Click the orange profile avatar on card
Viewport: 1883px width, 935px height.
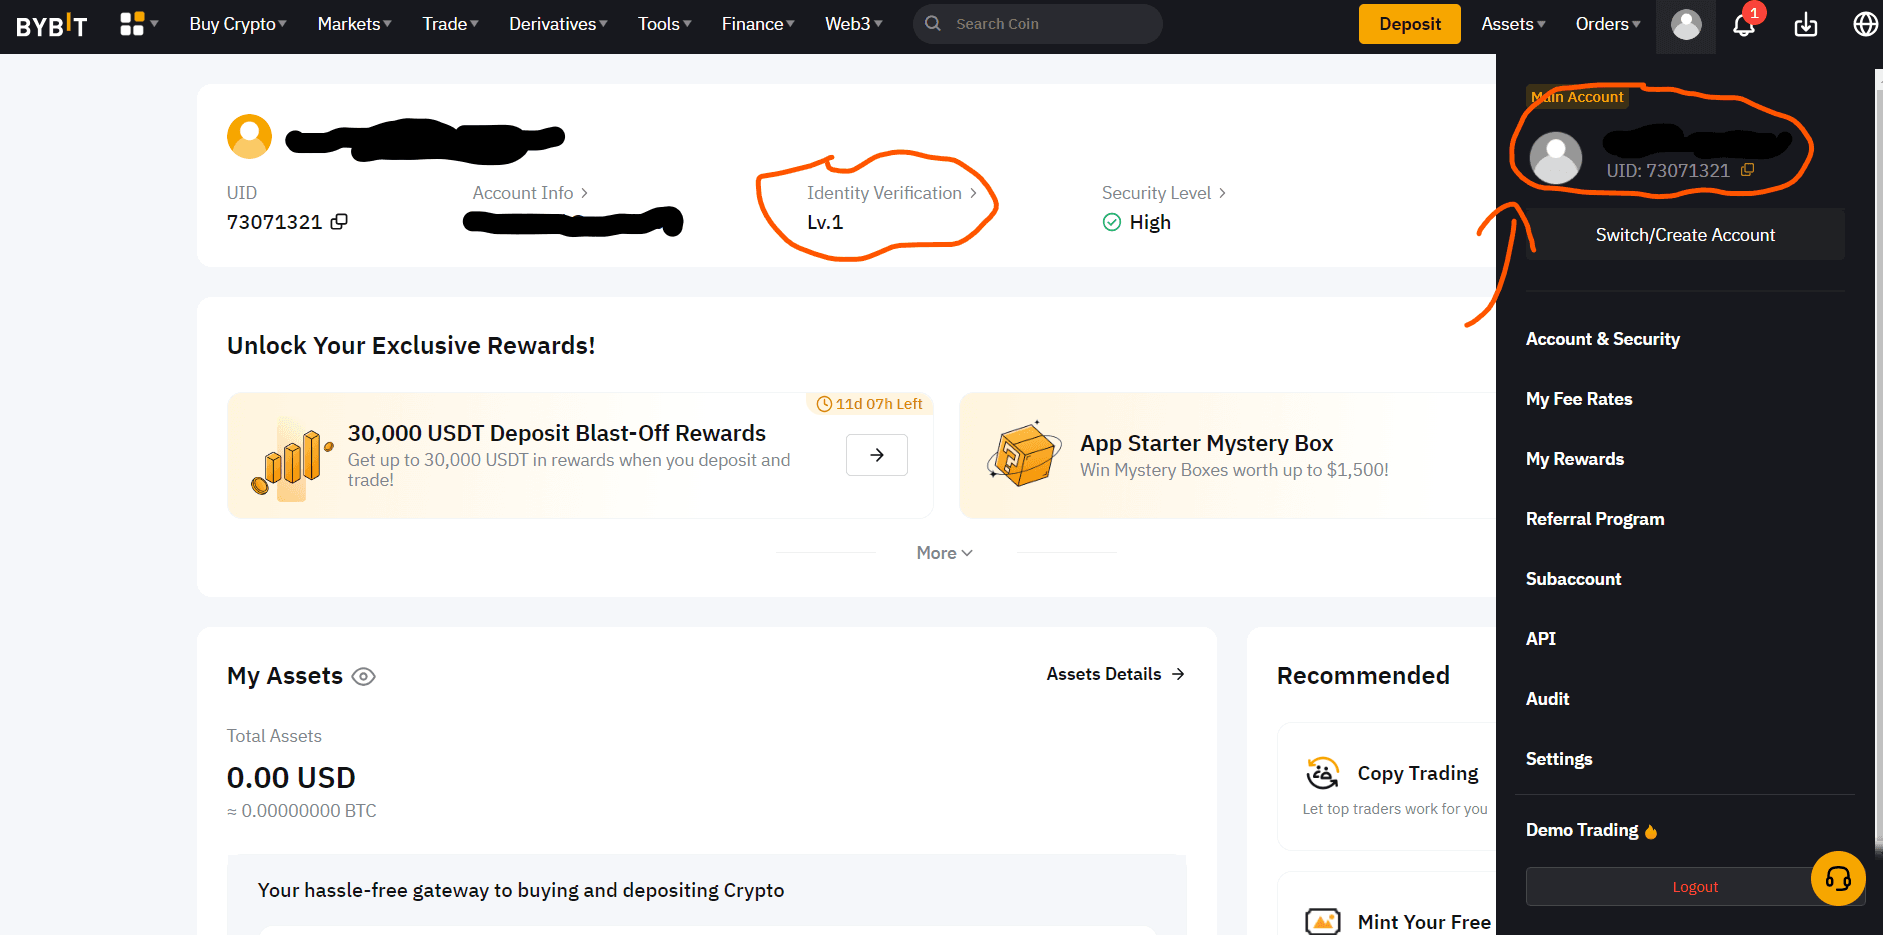(250, 137)
